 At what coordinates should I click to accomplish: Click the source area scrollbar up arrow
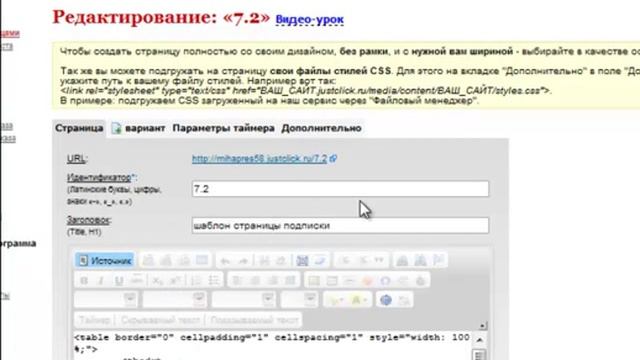pos(480,340)
